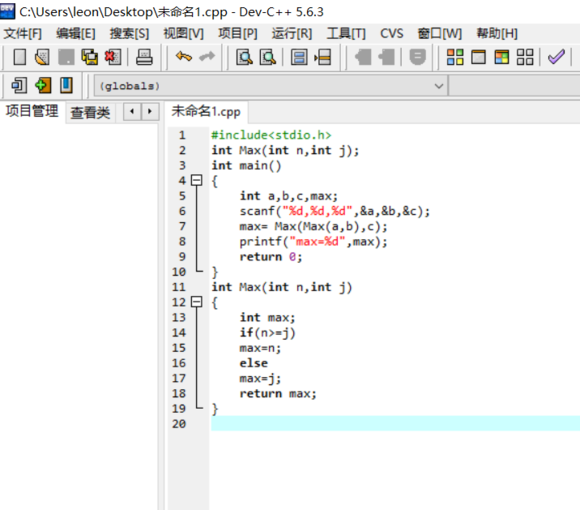Click the right arrow tab scroll button
Screen dimensions: 580x510
[150, 111]
